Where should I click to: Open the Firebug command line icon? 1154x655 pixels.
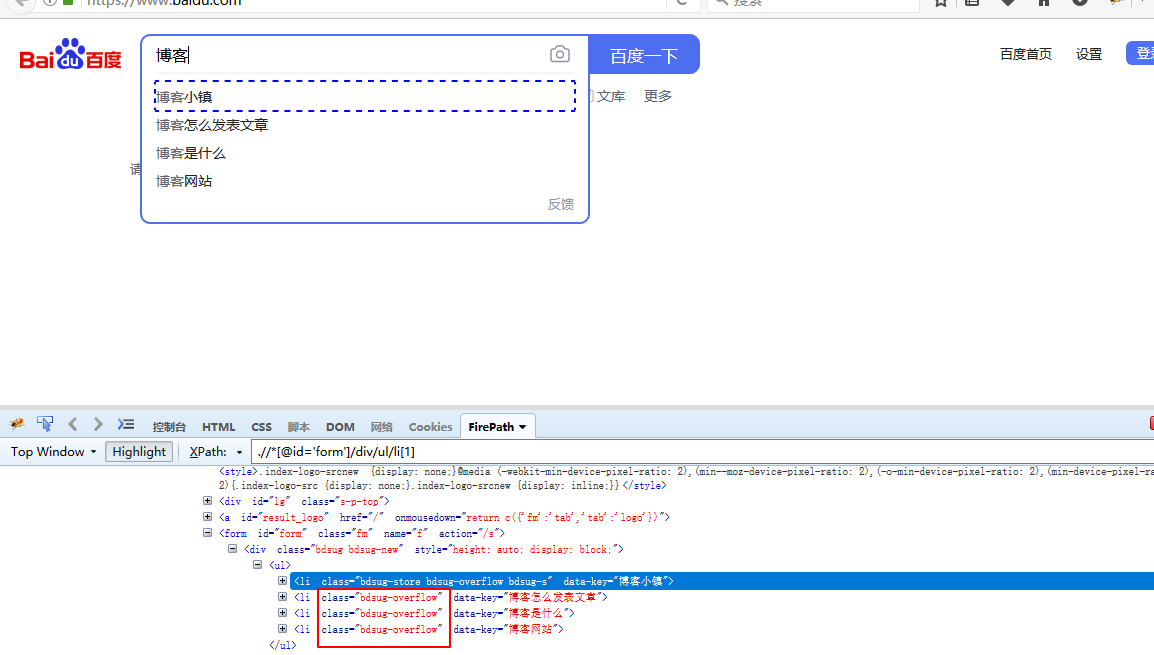tap(126, 424)
